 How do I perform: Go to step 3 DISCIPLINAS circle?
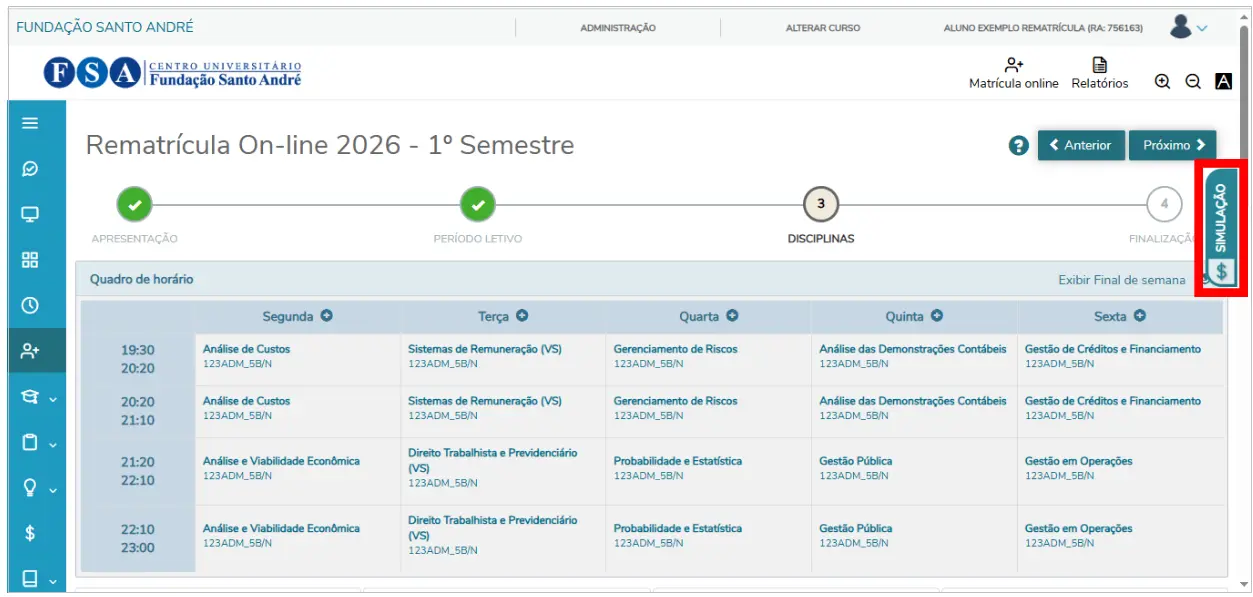(821, 204)
